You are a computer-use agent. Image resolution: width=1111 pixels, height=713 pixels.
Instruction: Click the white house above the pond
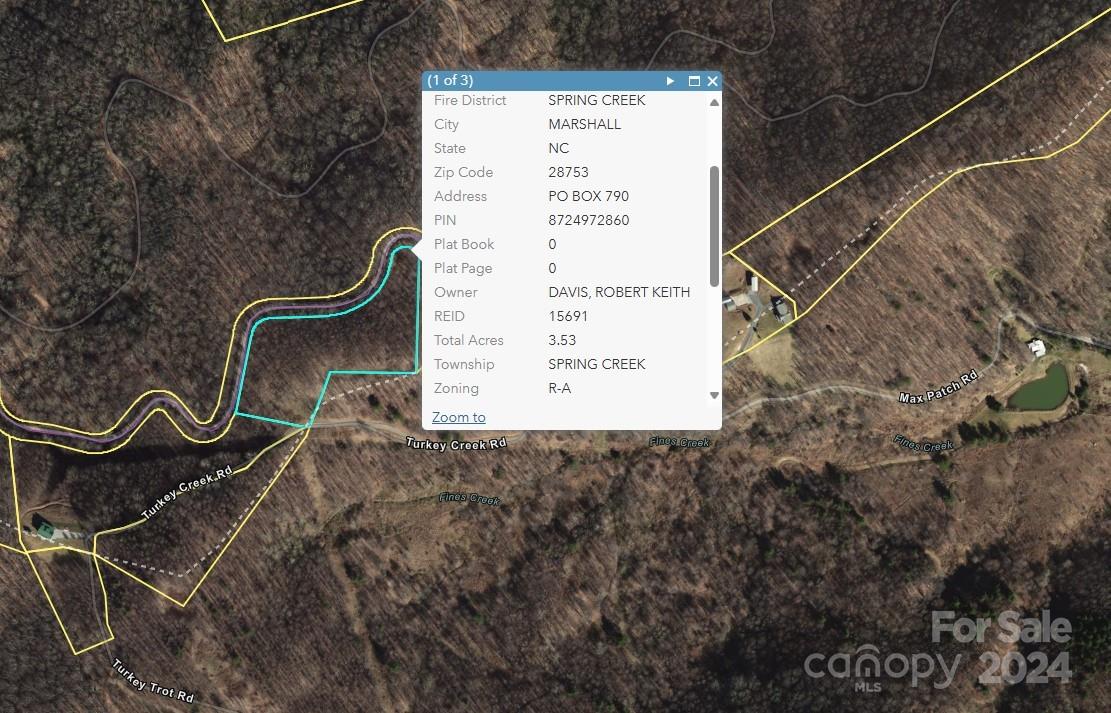pos(1037,347)
